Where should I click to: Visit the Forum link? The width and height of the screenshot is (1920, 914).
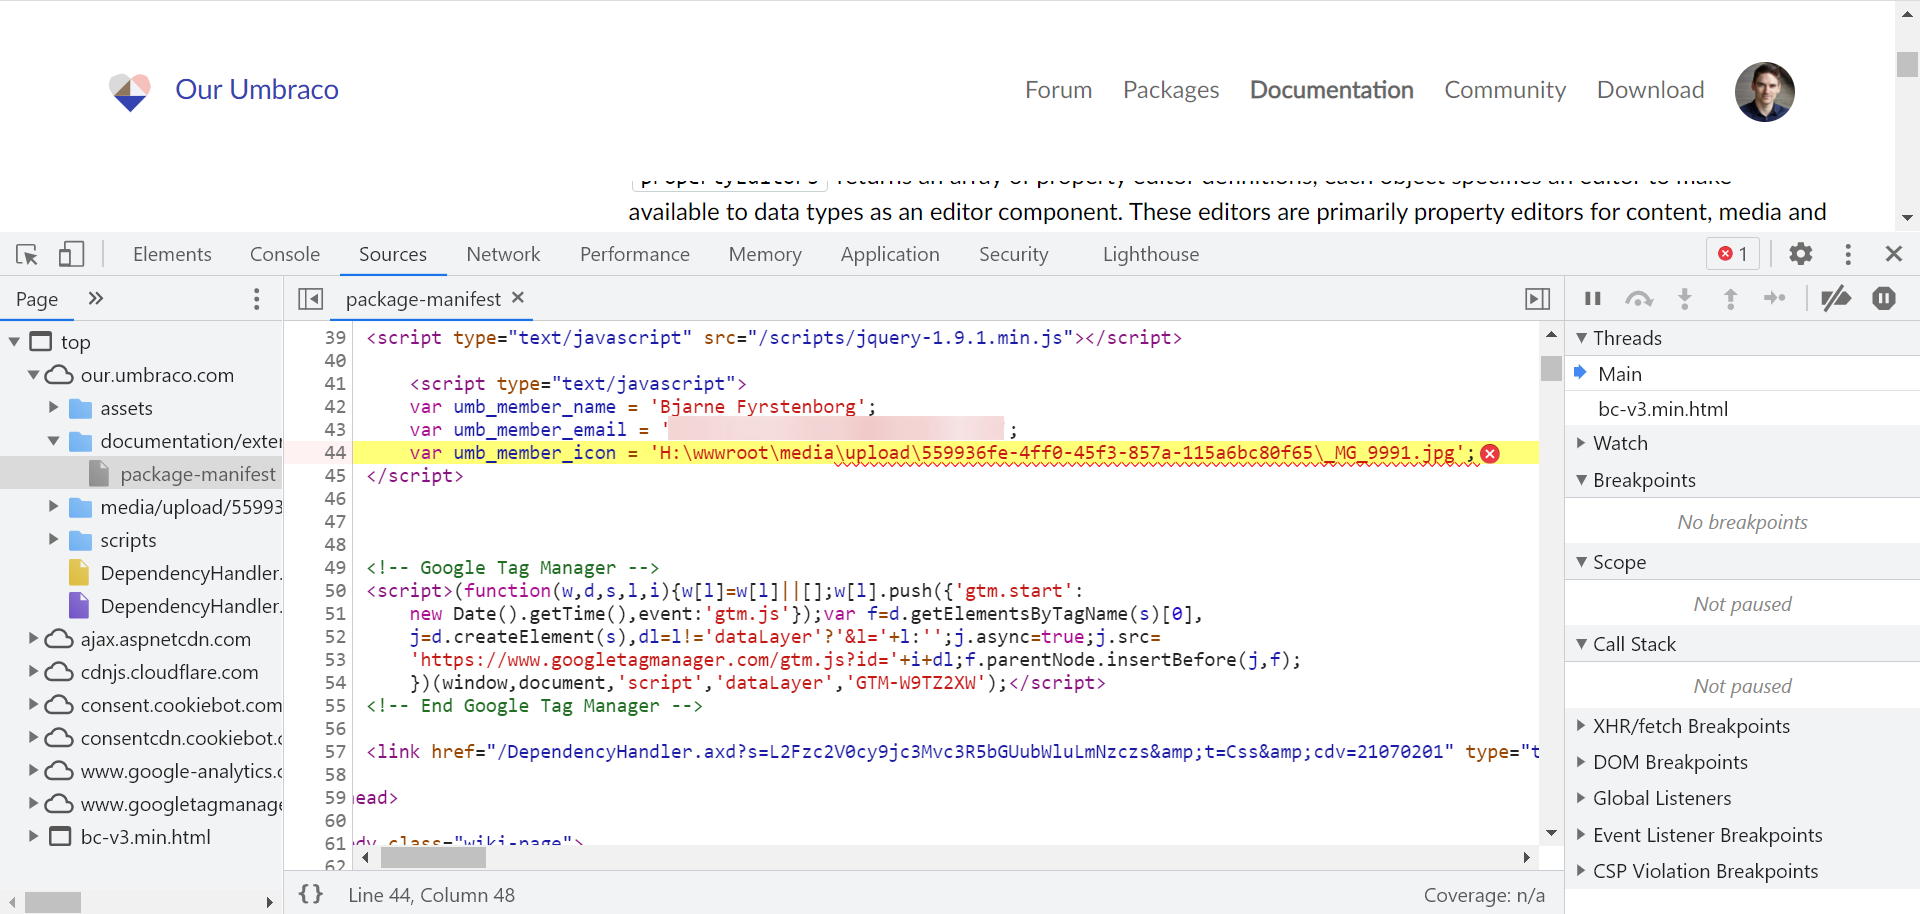tap(1058, 90)
